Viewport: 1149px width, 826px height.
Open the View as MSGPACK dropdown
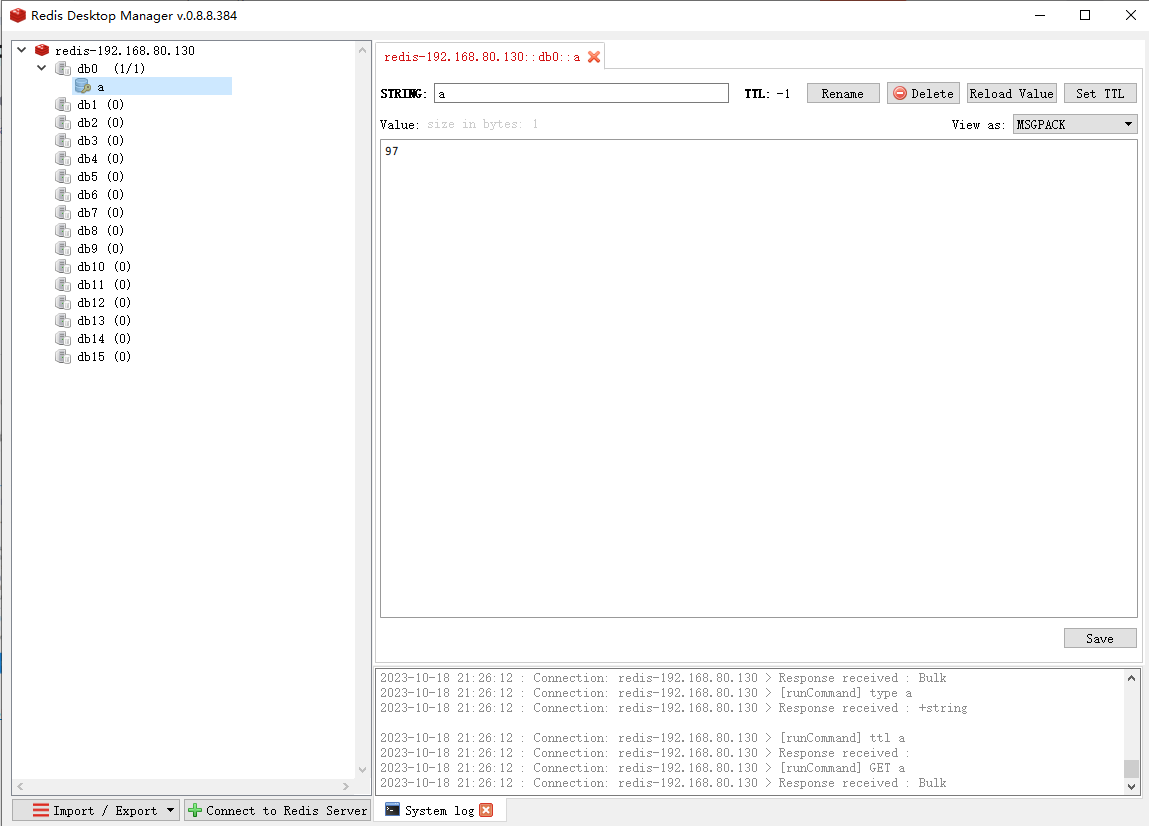[1075, 124]
